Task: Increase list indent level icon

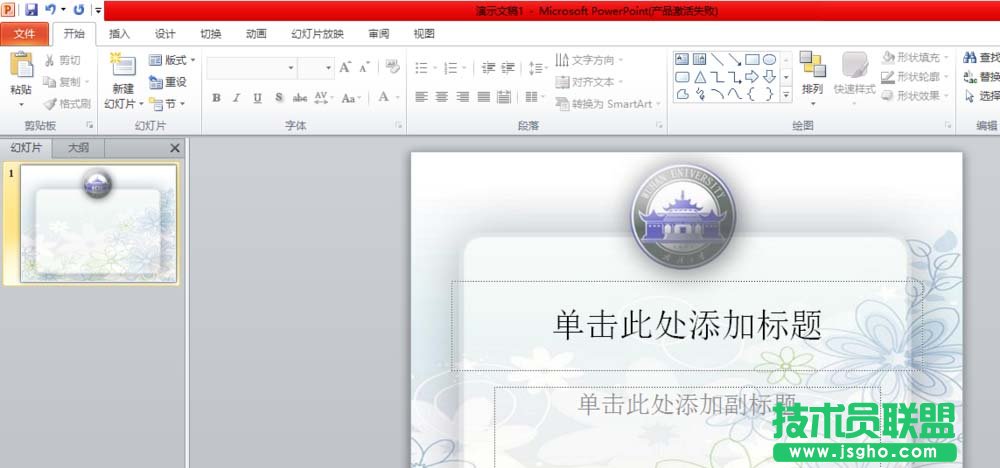Action: (508, 68)
